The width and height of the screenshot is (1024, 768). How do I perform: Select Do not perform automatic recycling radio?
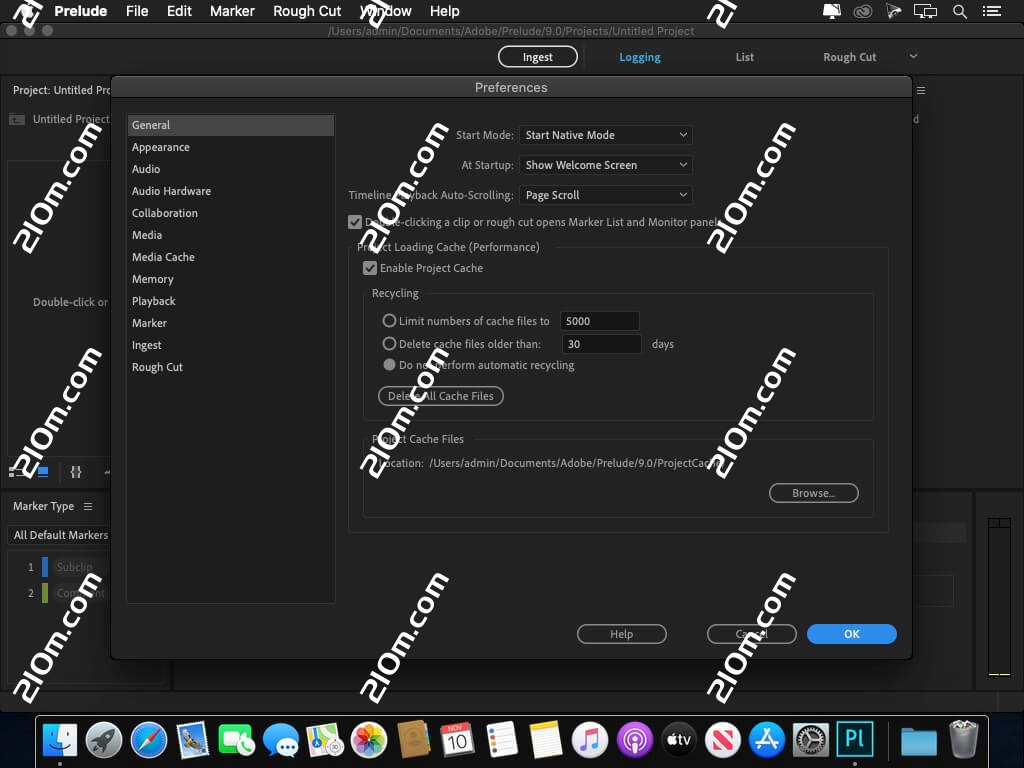click(389, 364)
